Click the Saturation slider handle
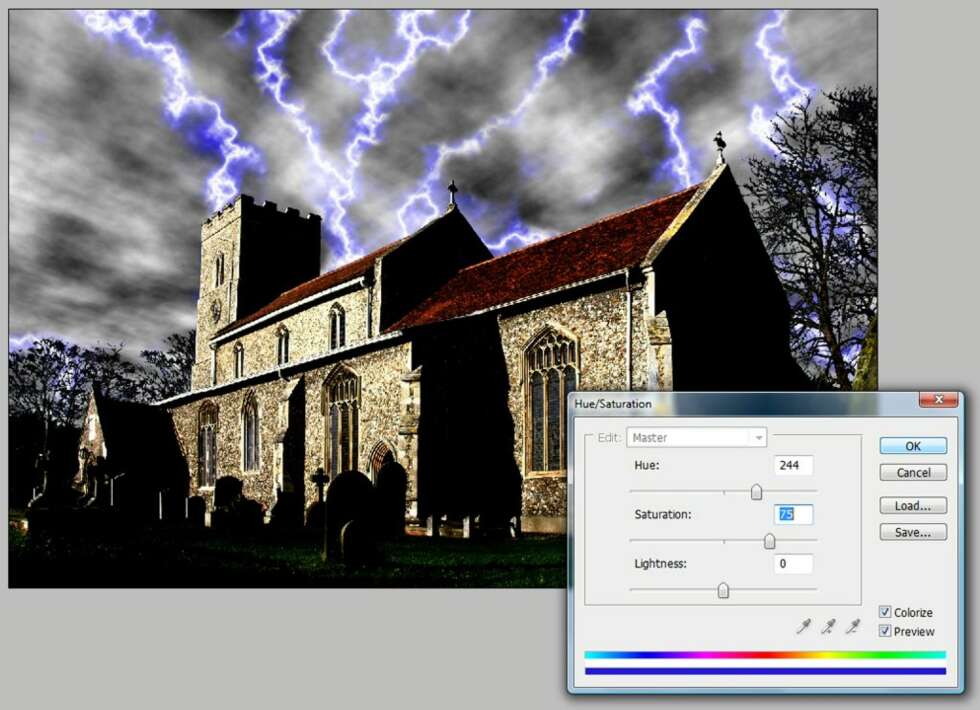The height and width of the screenshot is (710, 980). 769,541
